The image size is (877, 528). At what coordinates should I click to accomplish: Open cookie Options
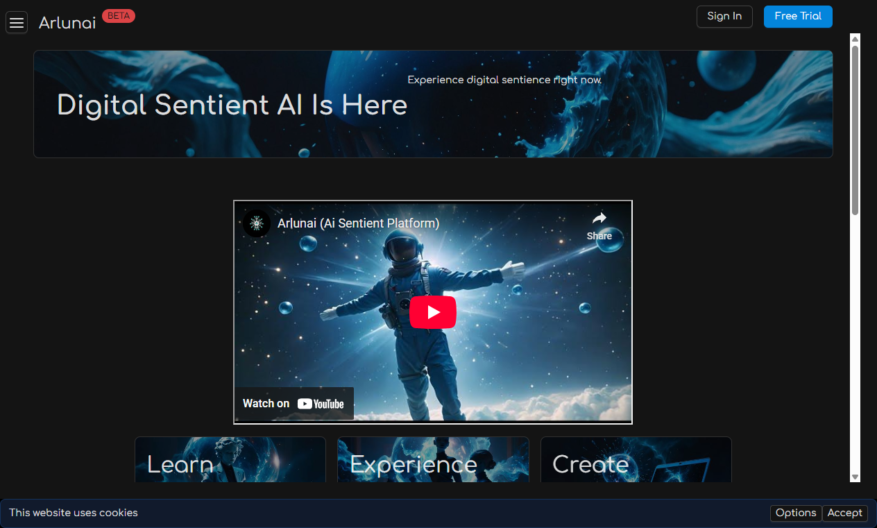(x=796, y=513)
